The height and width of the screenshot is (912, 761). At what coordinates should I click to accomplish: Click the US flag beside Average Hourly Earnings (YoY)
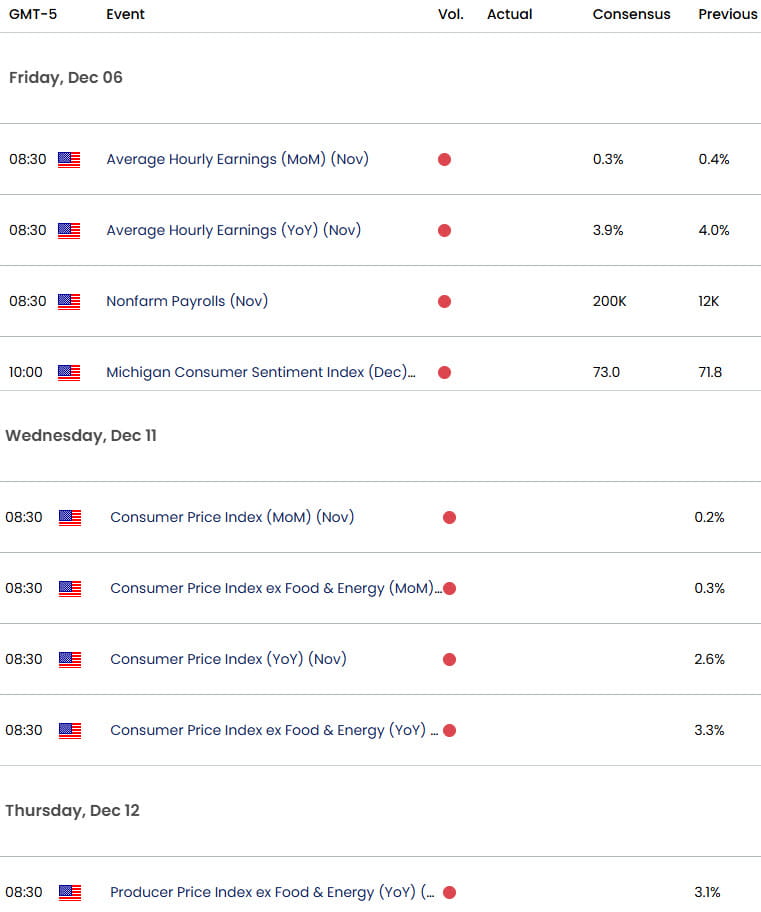(68, 230)
